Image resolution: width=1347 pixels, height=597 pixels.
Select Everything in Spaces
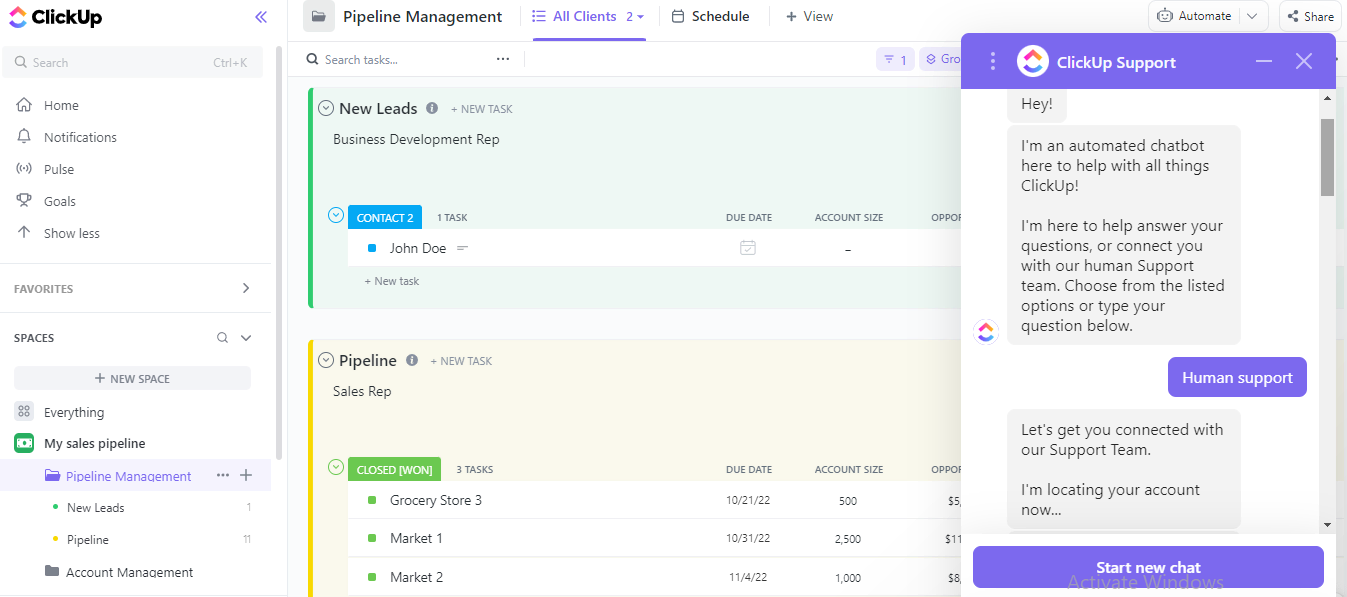pyautogui.click(x=74, y=412)
